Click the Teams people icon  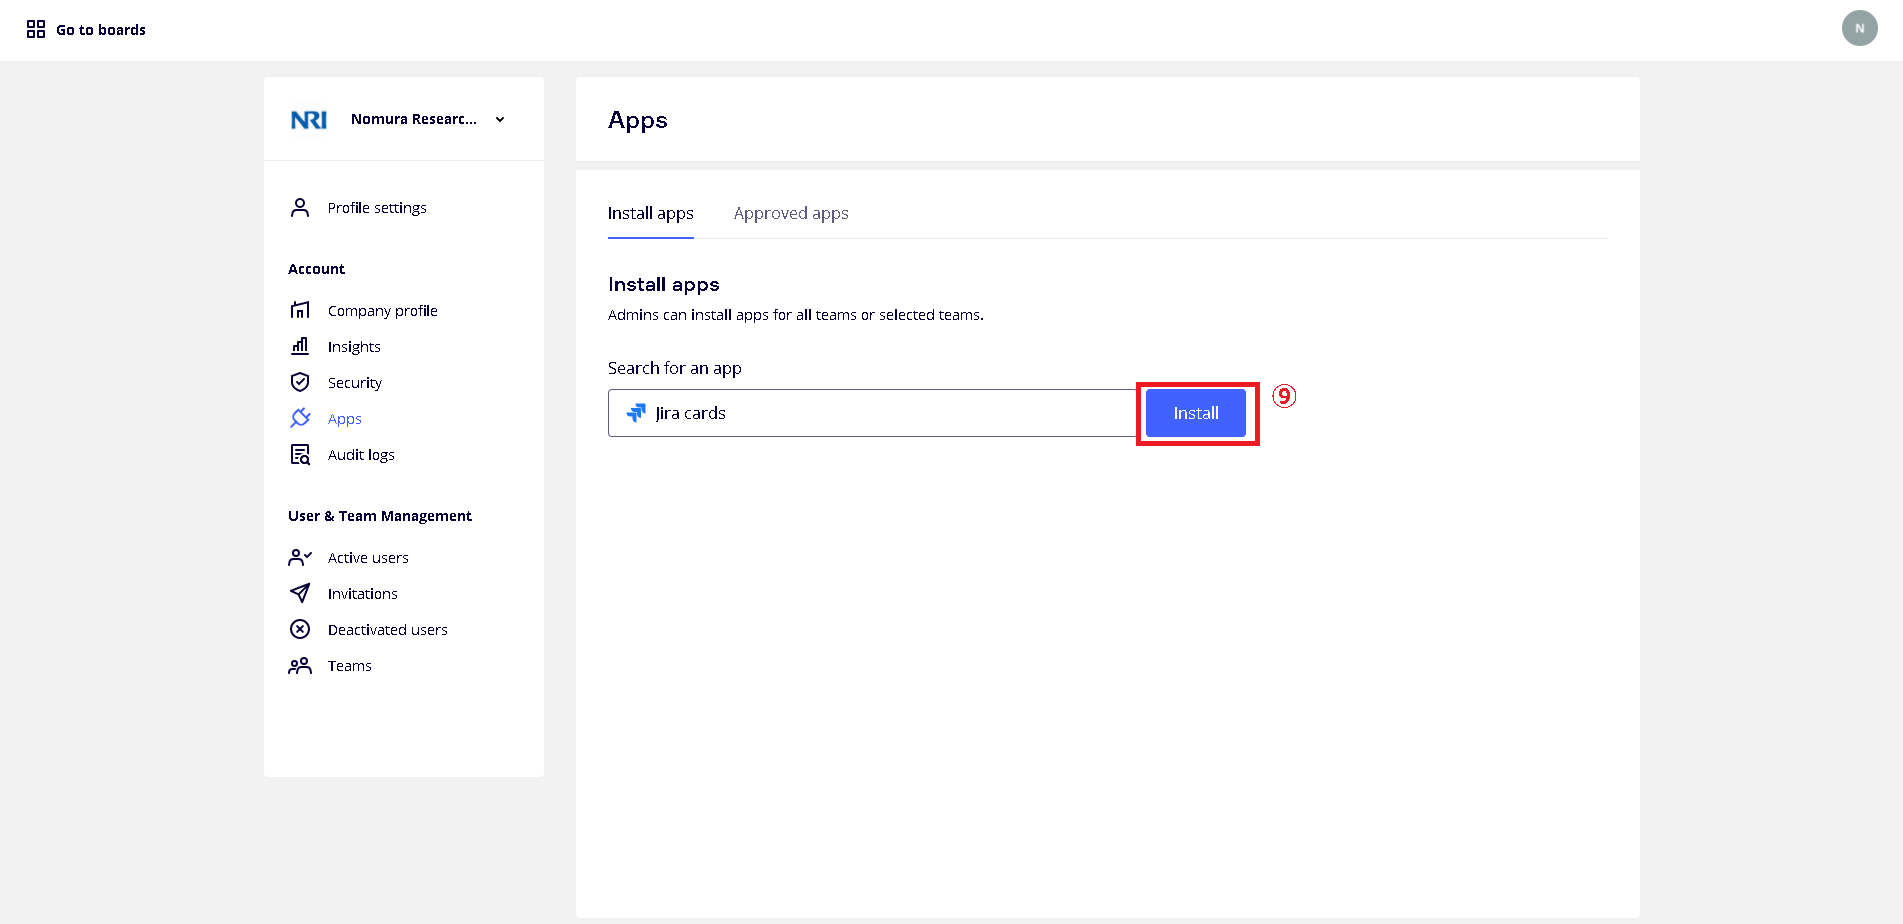pyautogui.click(x=300, y=665)
